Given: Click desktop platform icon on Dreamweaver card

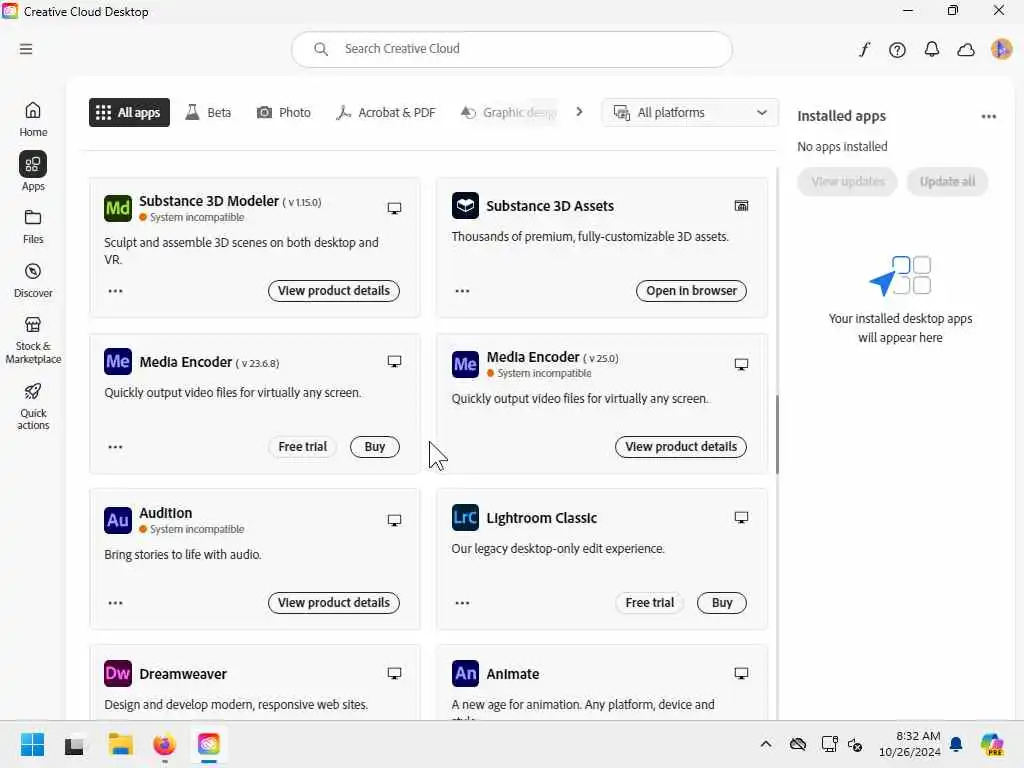Looking at the screenshot, I should [394, 673].
